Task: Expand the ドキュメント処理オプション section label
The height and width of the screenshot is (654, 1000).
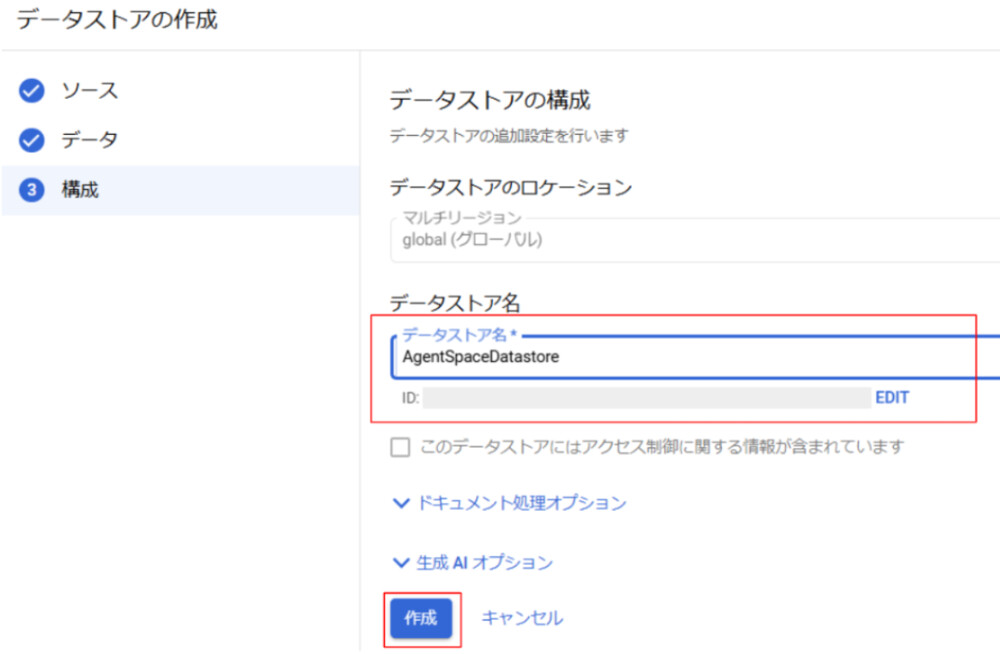Action: [x=521, y=504]
